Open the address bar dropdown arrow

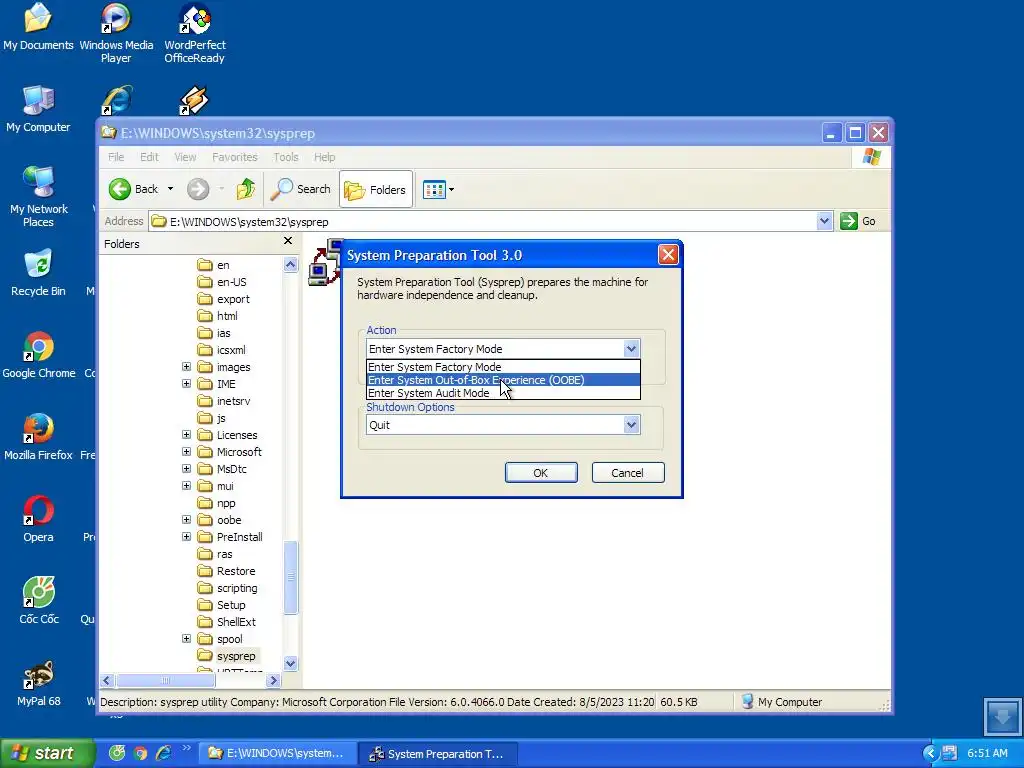[824, 221]
